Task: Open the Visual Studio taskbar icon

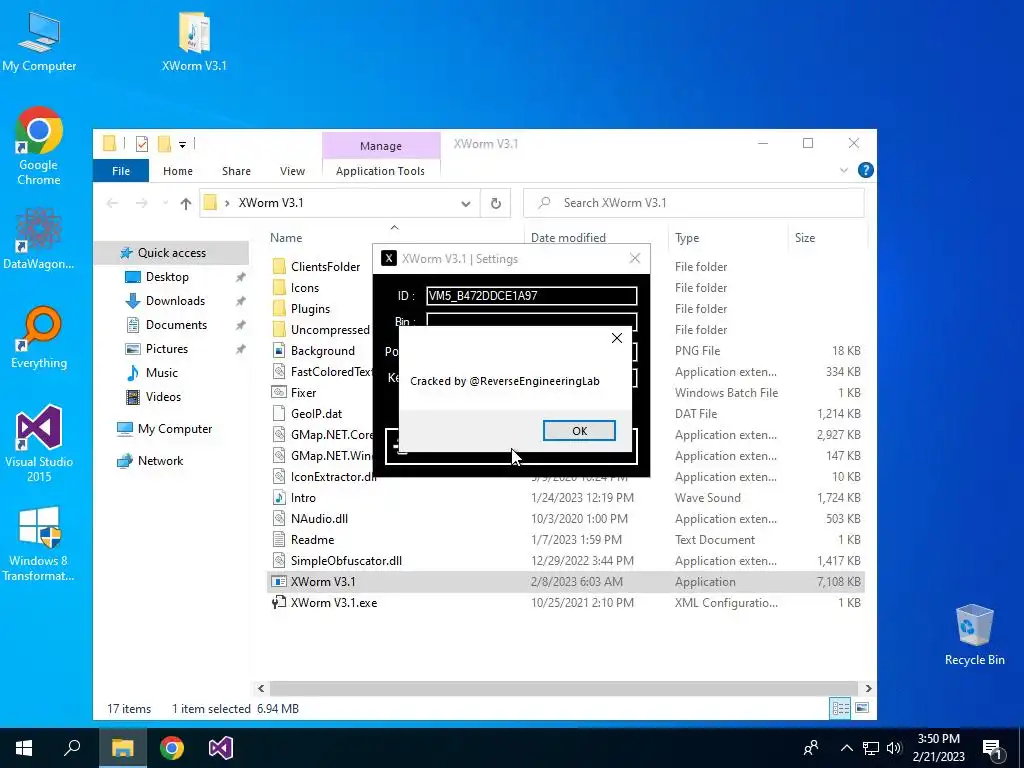Action: pyautogui.click(x=221, y=748)
